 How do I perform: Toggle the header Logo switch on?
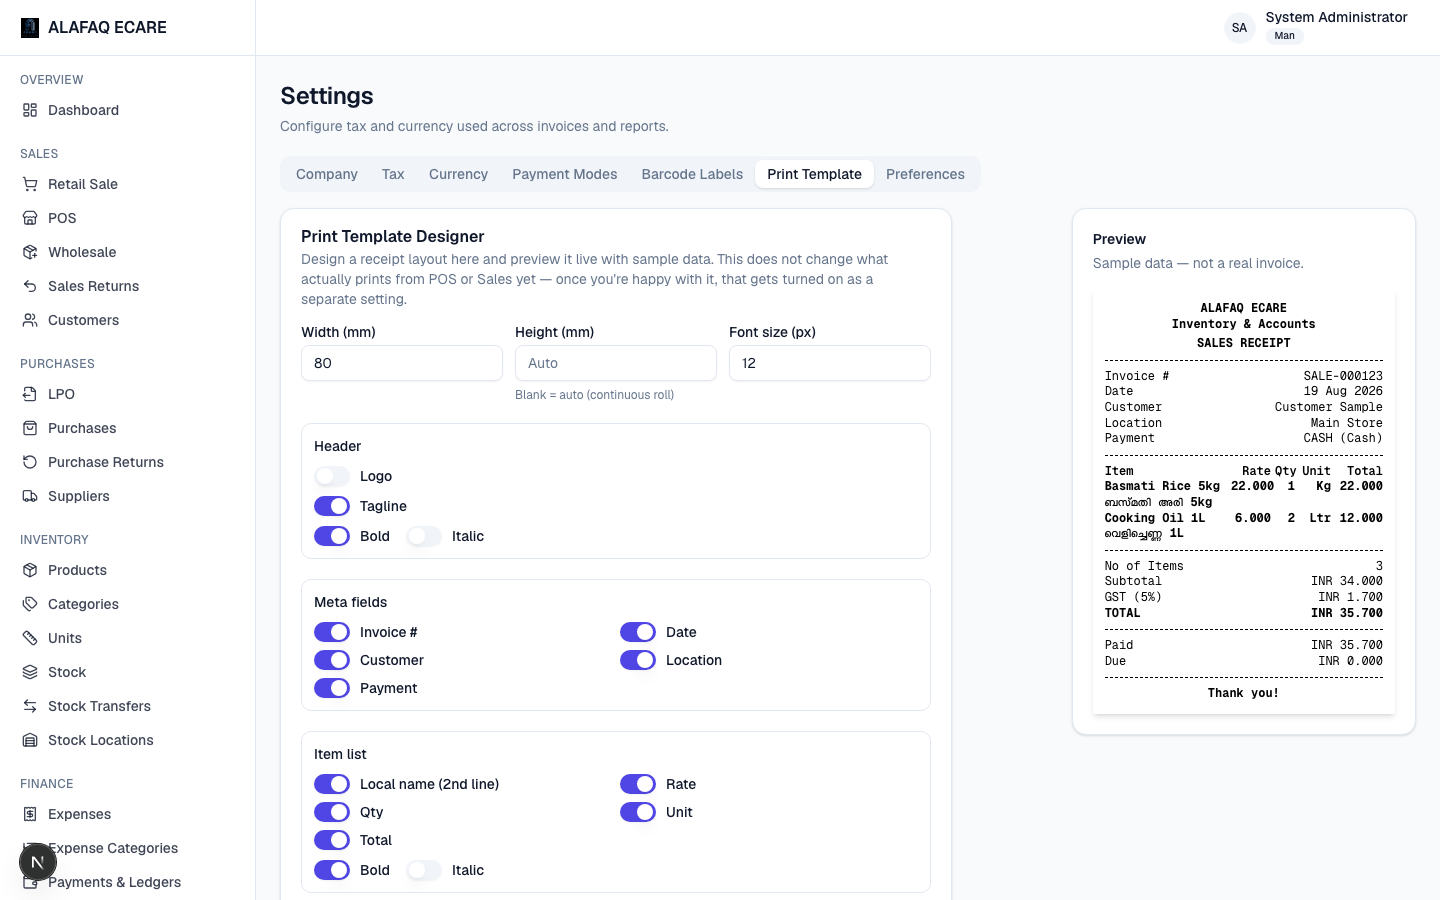tap(332, 476)
